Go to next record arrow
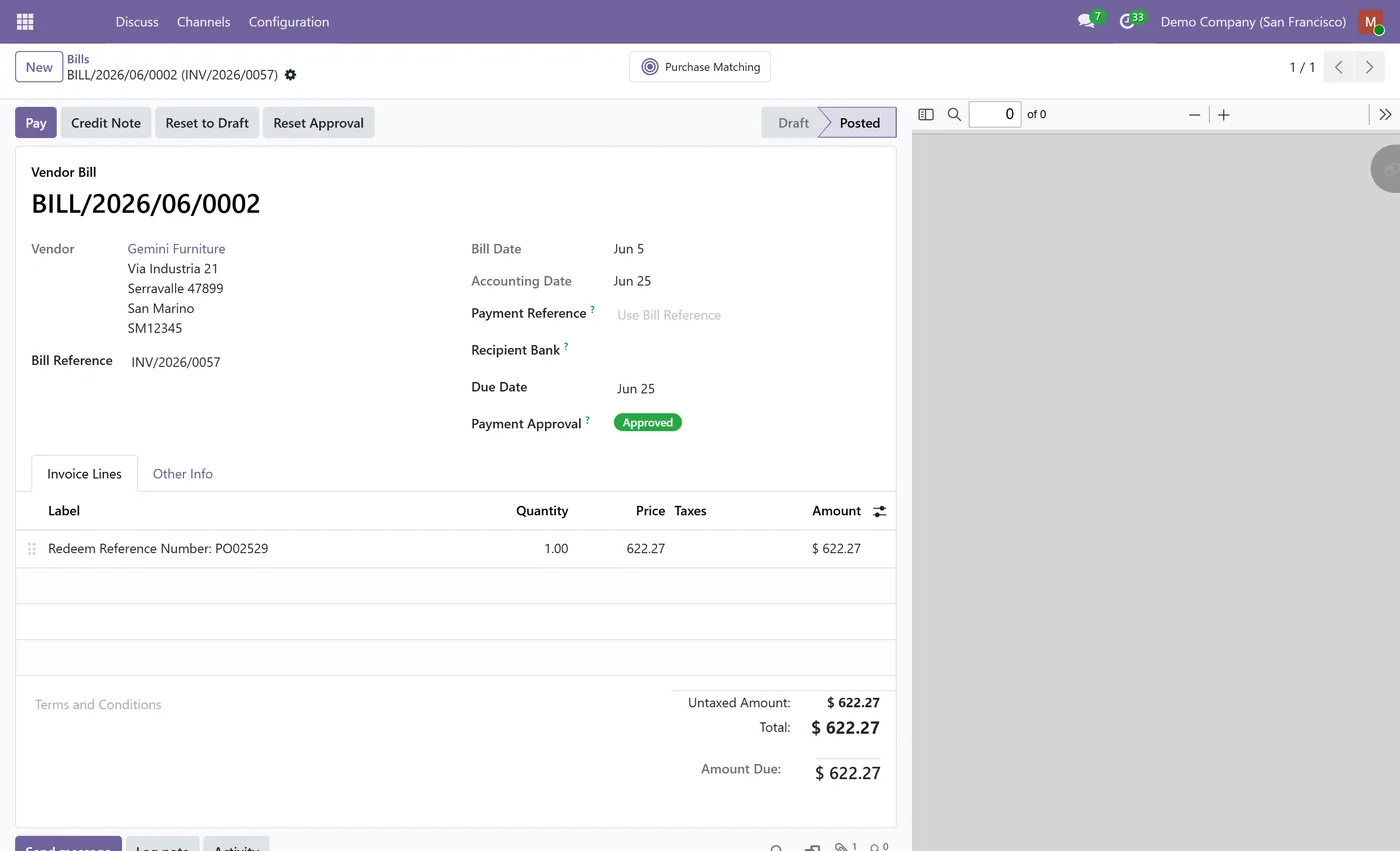 click(1369, 67)
